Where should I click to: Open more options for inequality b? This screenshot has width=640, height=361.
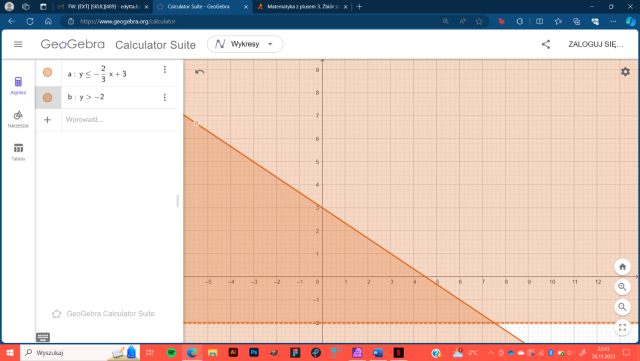pyautogui.click(x=164, y=97)
